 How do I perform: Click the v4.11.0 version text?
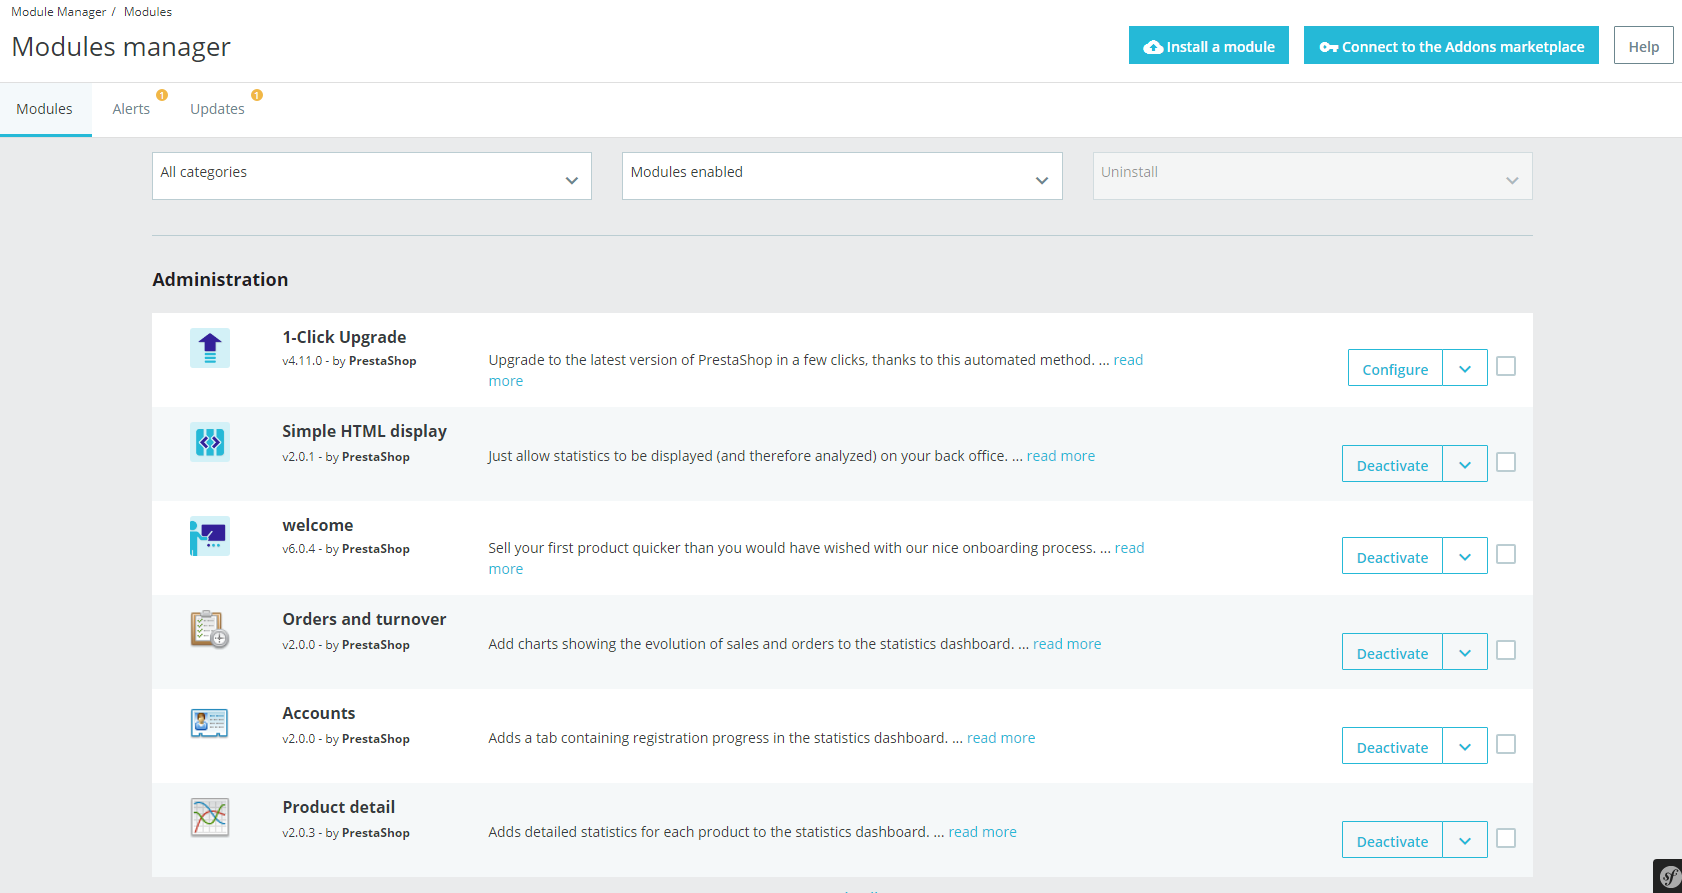302,361
